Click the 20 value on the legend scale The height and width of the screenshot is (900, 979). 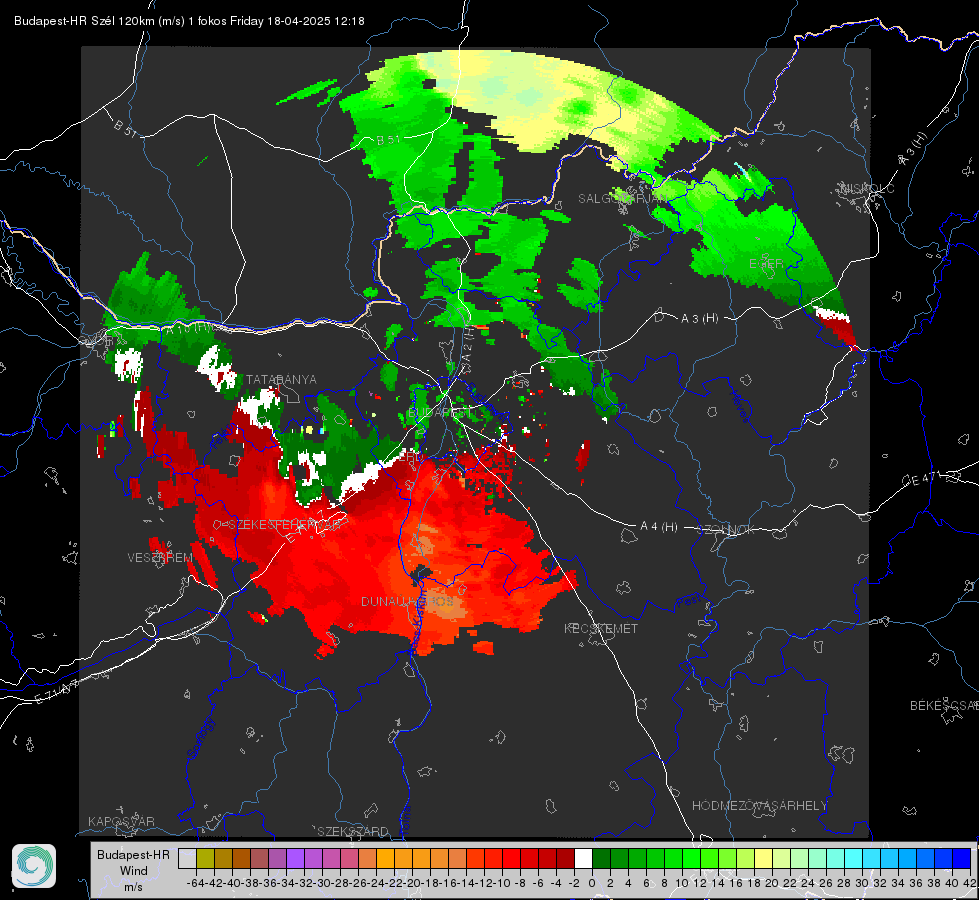[x=772, y=883]
